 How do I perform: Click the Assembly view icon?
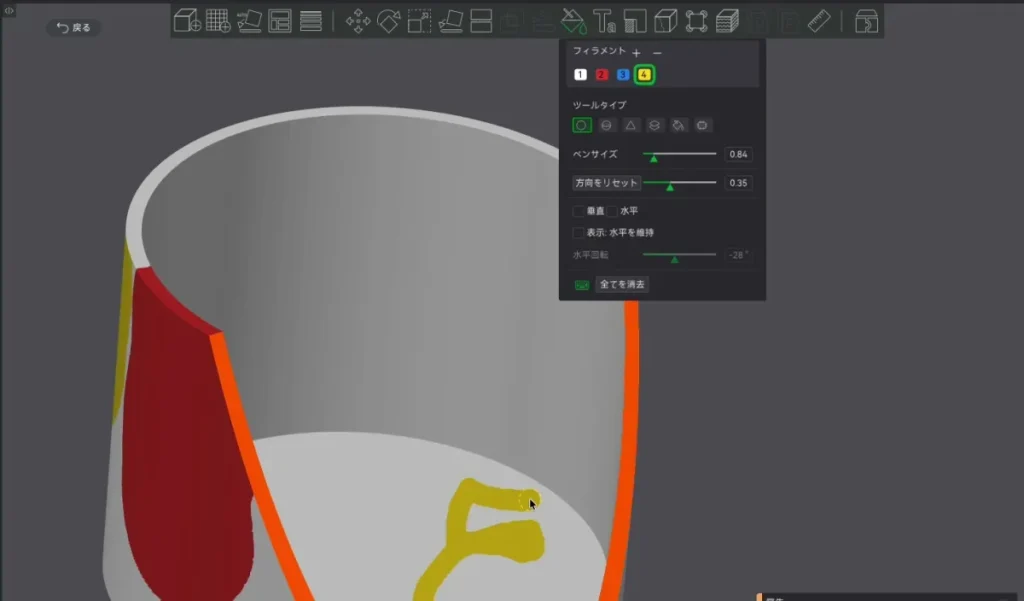tap(866, 21)
